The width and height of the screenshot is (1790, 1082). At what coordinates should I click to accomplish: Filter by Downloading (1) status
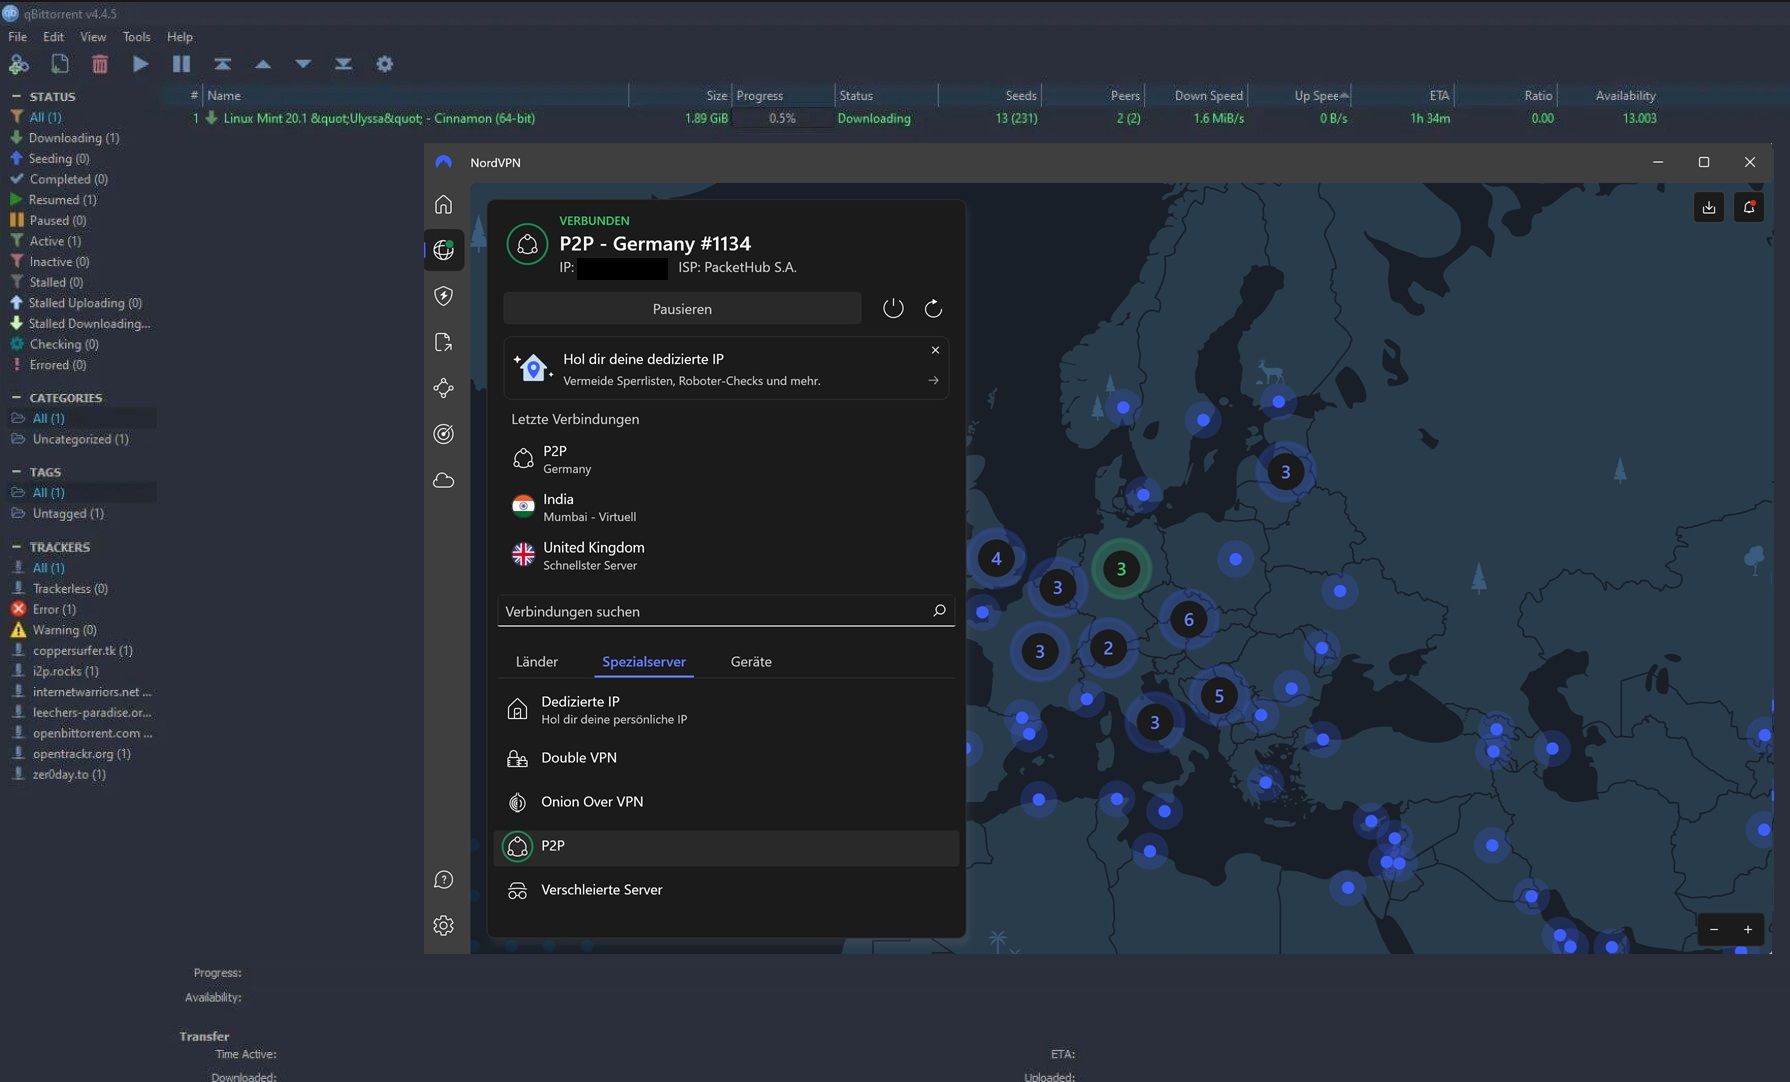pyautogui.click(x=73, y=138)
